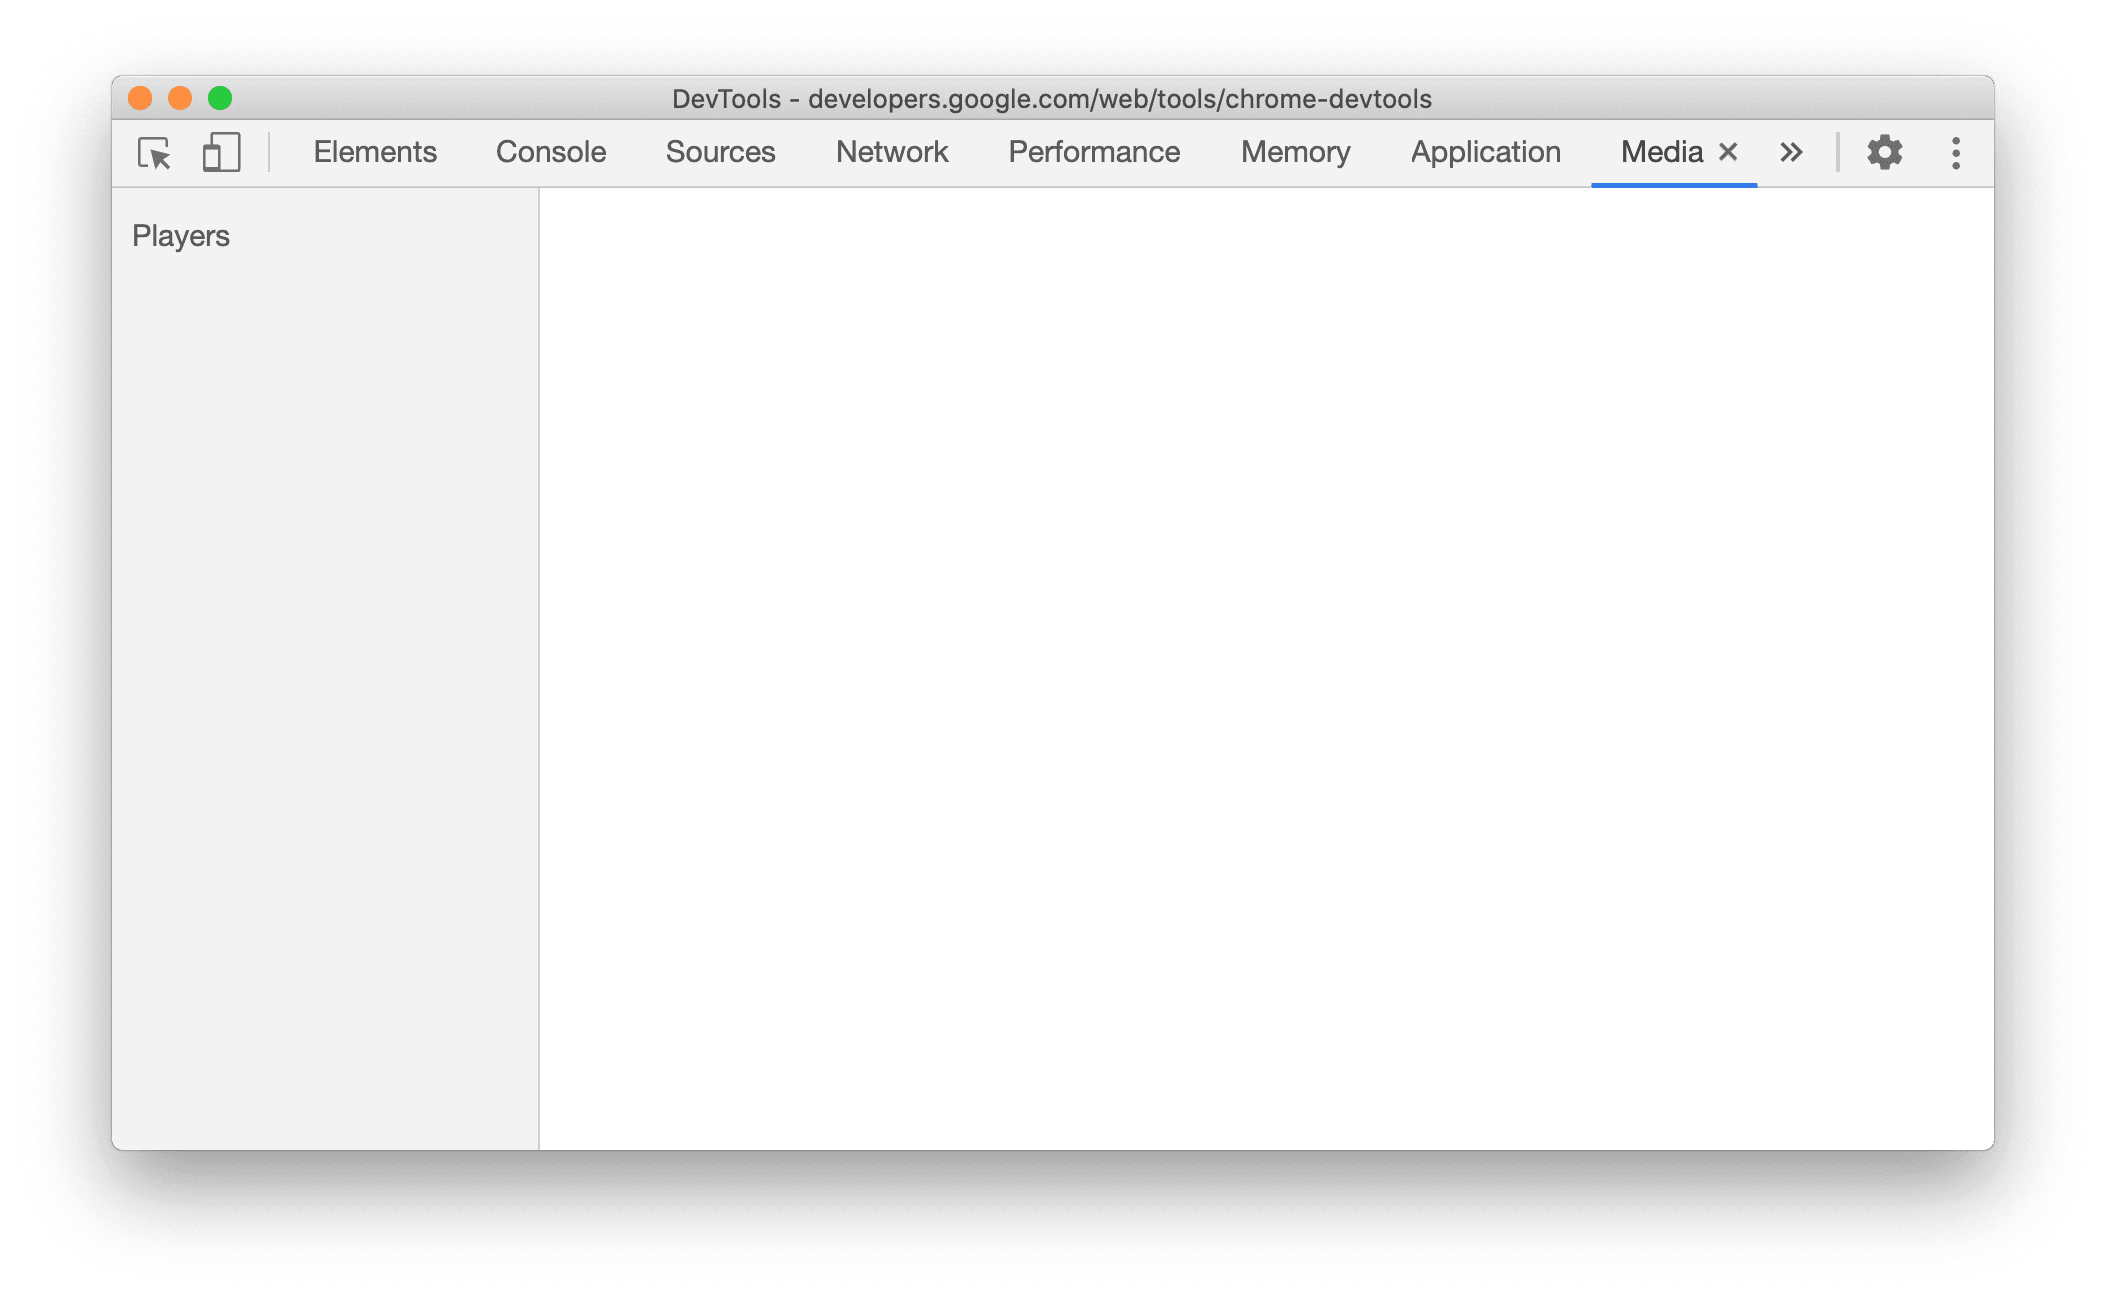The width and height of the screenshot is (2106, 1298).
Task: Switch to the Console tab
Action: coord(551,152)
